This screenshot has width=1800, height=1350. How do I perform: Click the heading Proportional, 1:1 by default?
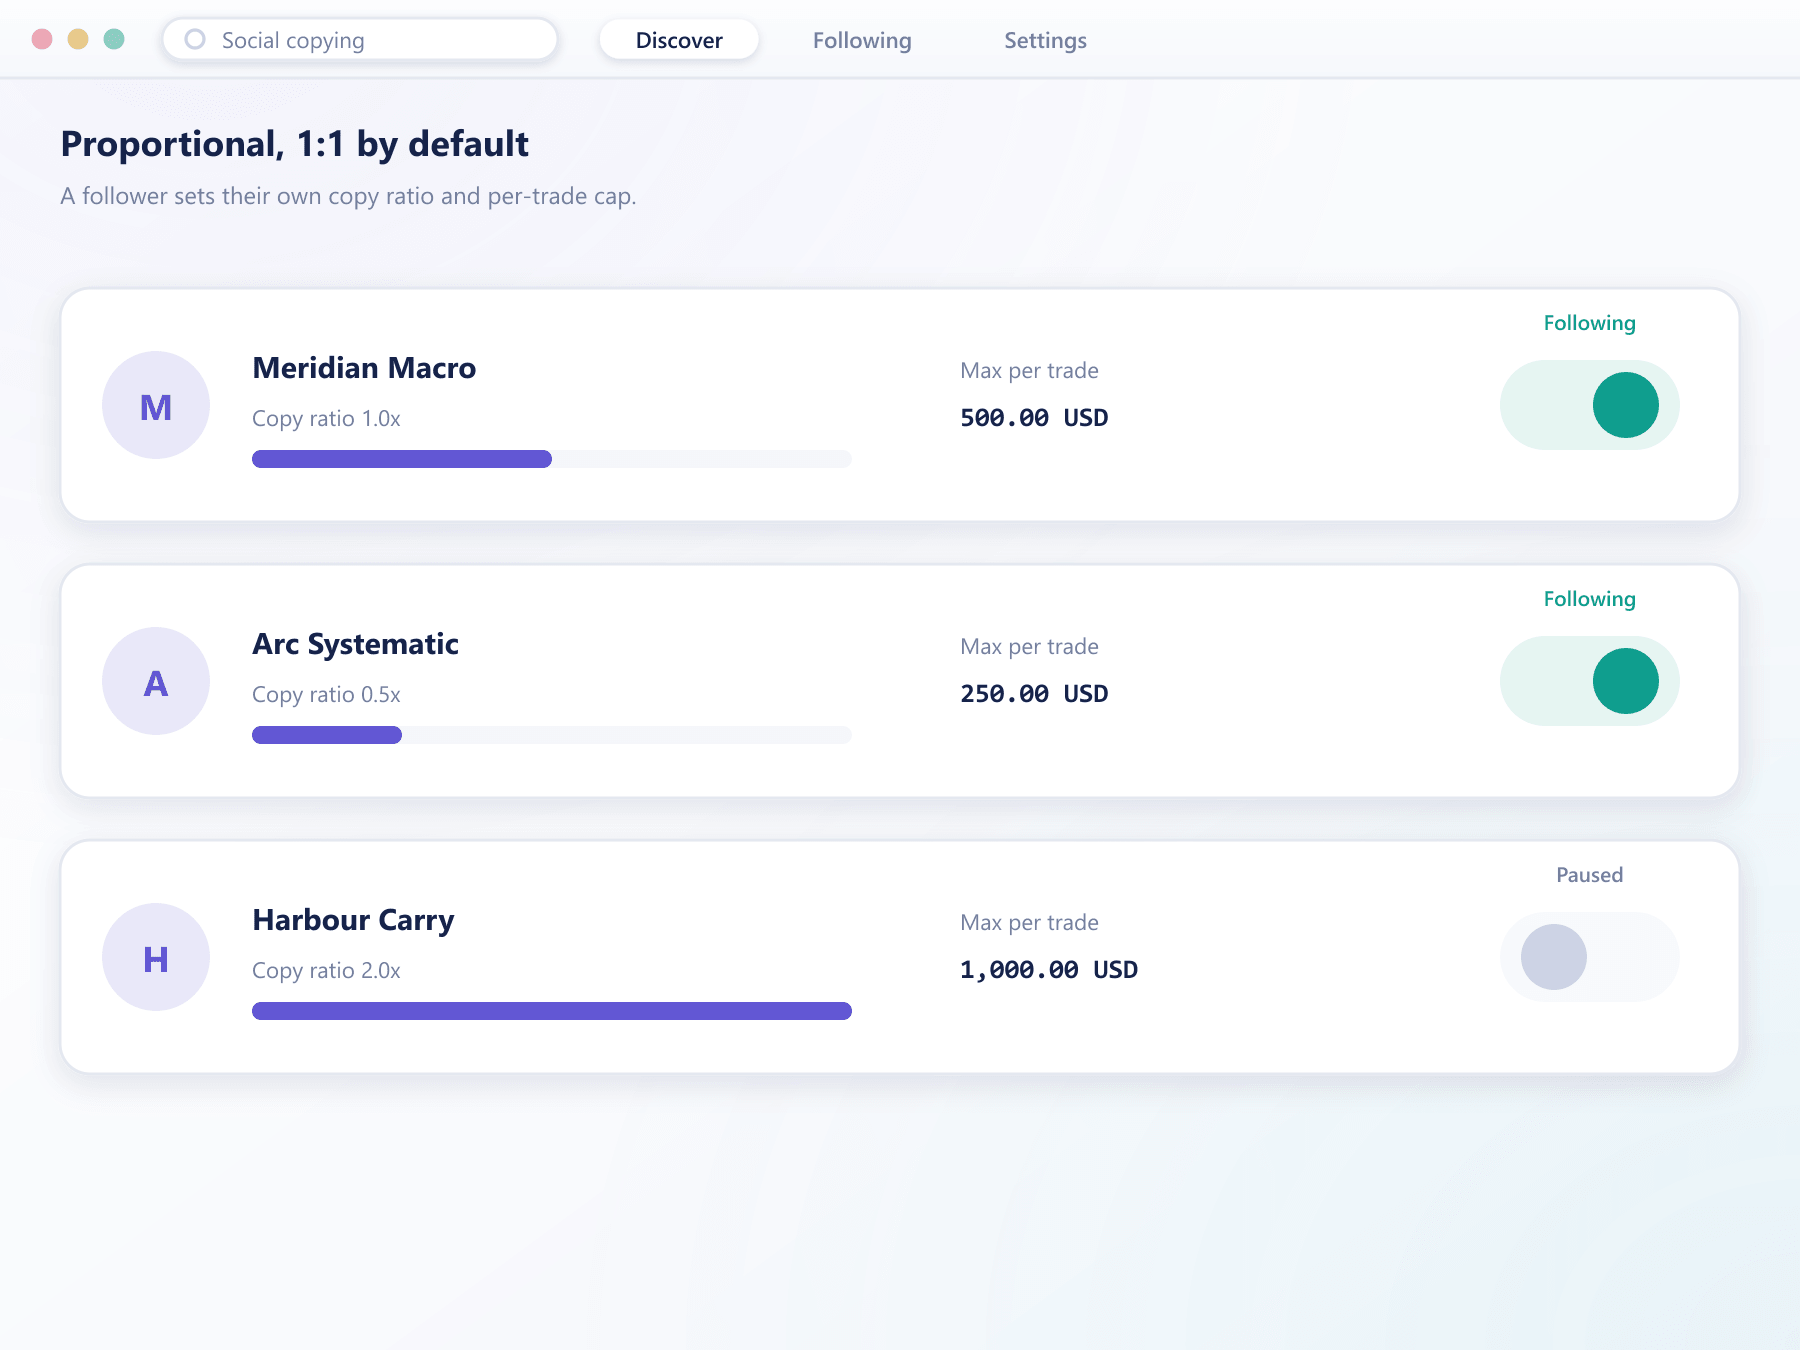pyautogui.click(x=295, y=144)
